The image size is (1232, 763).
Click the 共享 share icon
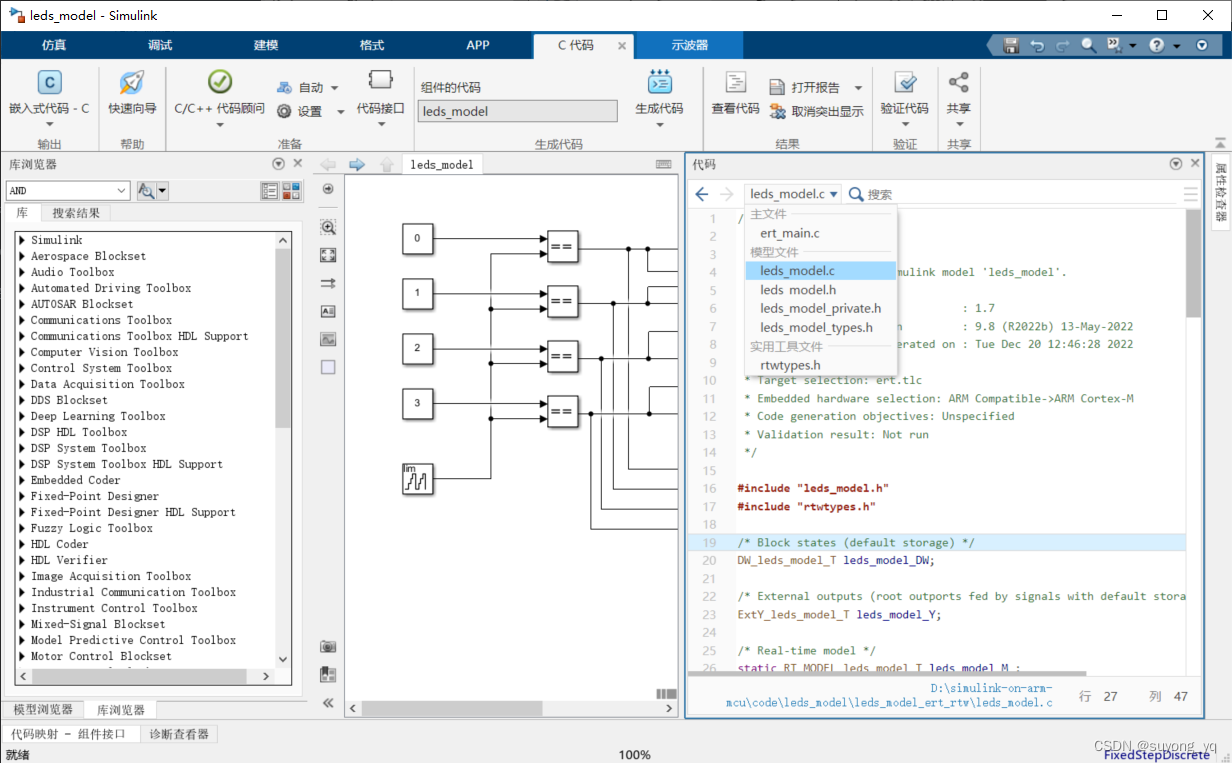(958, 84)
